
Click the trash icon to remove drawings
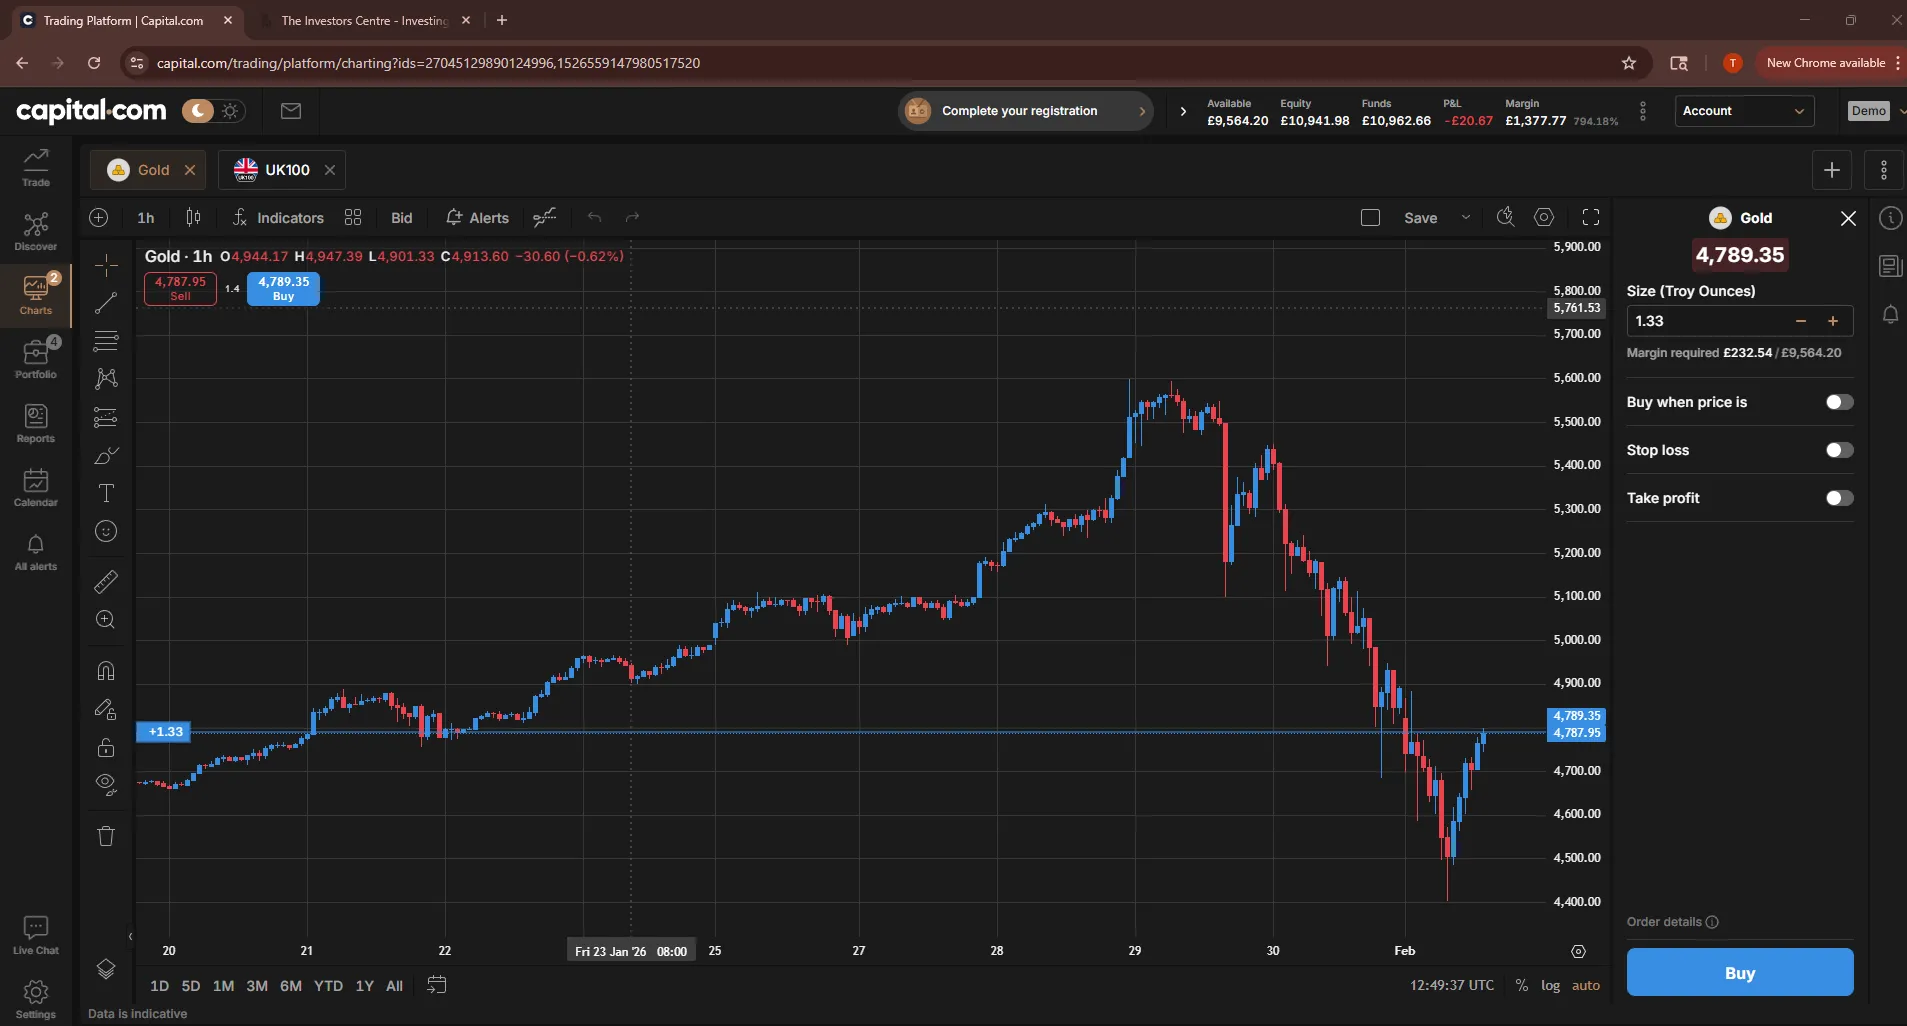[106, 836]
